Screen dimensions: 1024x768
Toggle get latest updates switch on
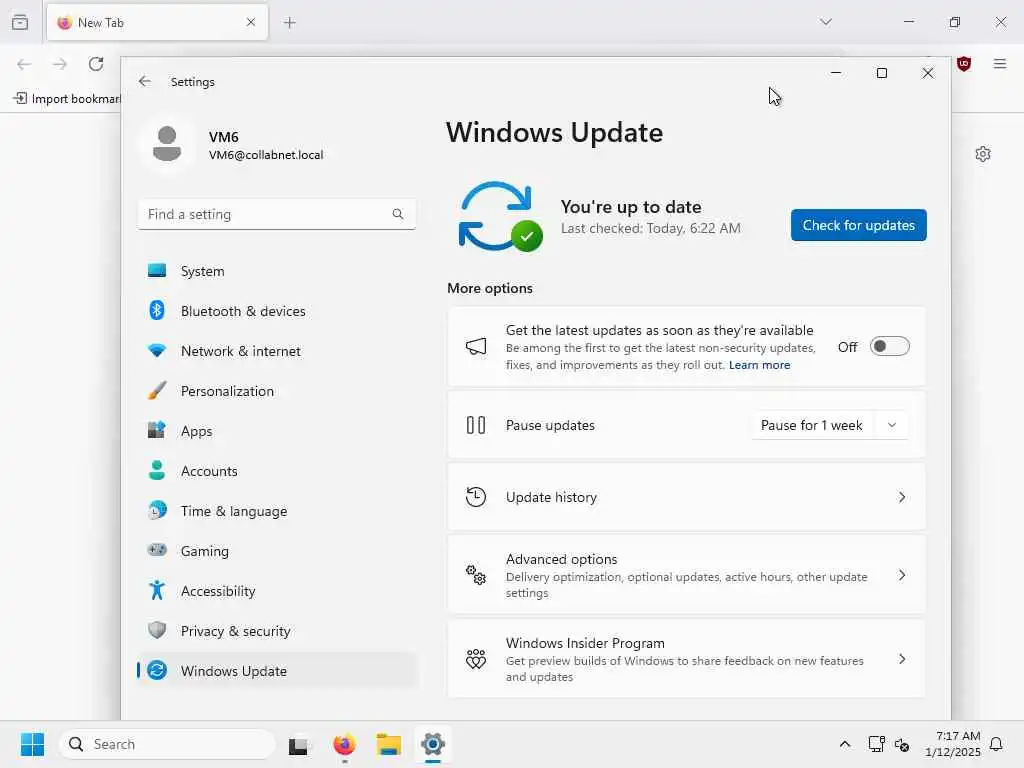(x=889, y=347)
